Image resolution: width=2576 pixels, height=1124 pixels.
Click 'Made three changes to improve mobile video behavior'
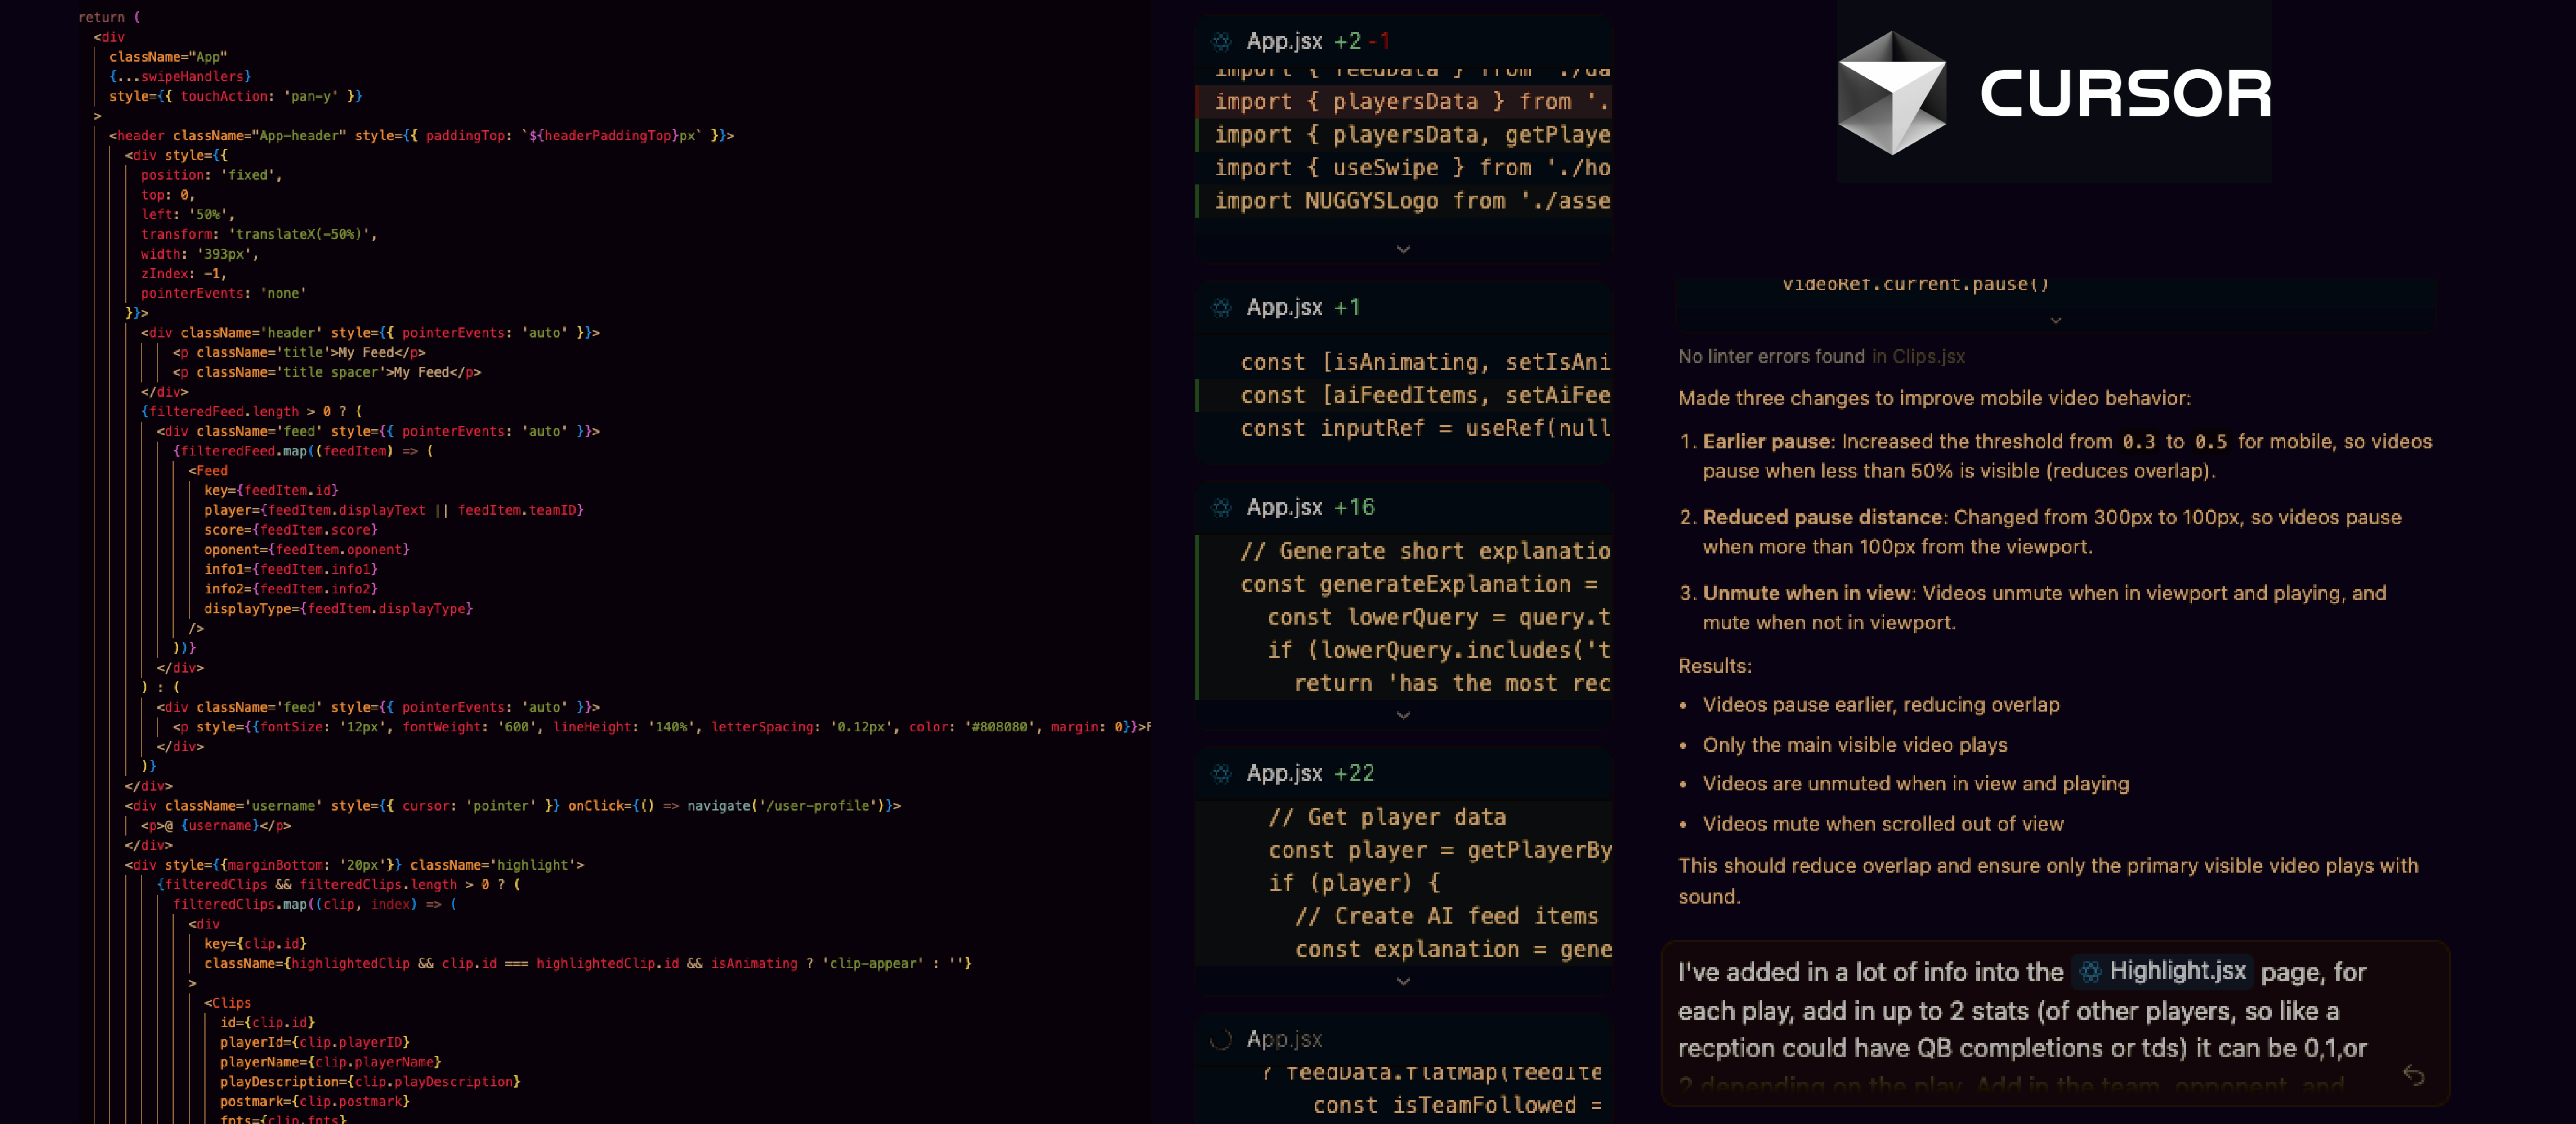tap(1934, 398)
